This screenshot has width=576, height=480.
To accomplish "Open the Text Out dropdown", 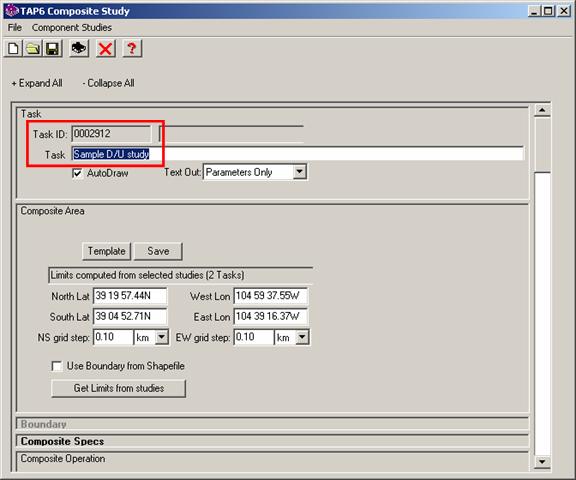I will 300,172.
